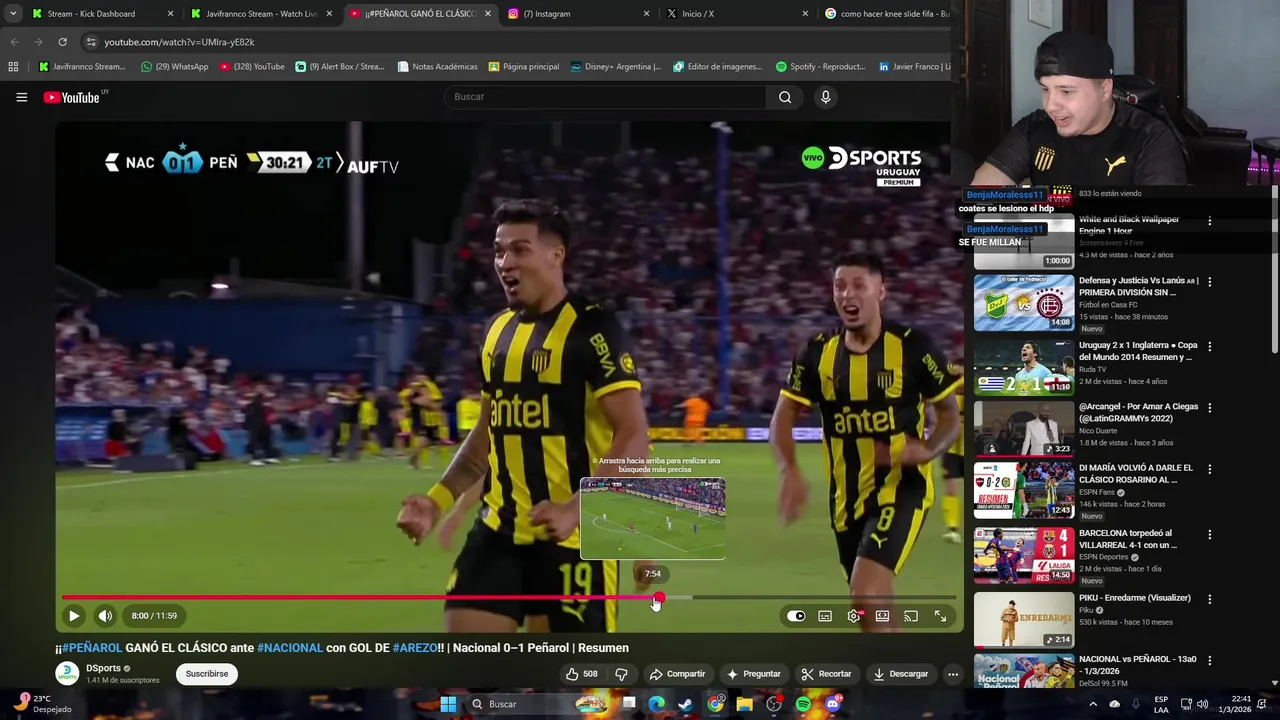Open options for PIKU Enredarme video
Image resolution: width=1280 pixels, height=720 pixels.
(x=1209, y=599)
